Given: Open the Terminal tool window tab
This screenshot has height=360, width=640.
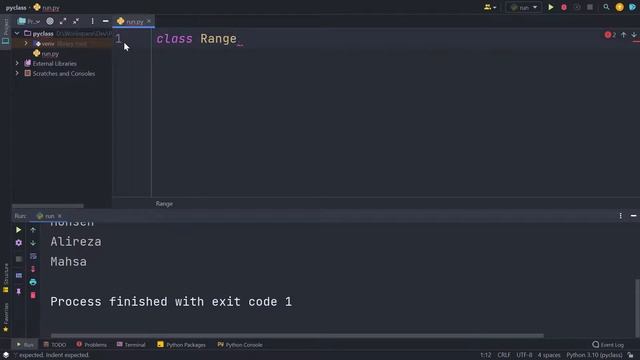Looking at the screenshot, I should coord(131,345).
